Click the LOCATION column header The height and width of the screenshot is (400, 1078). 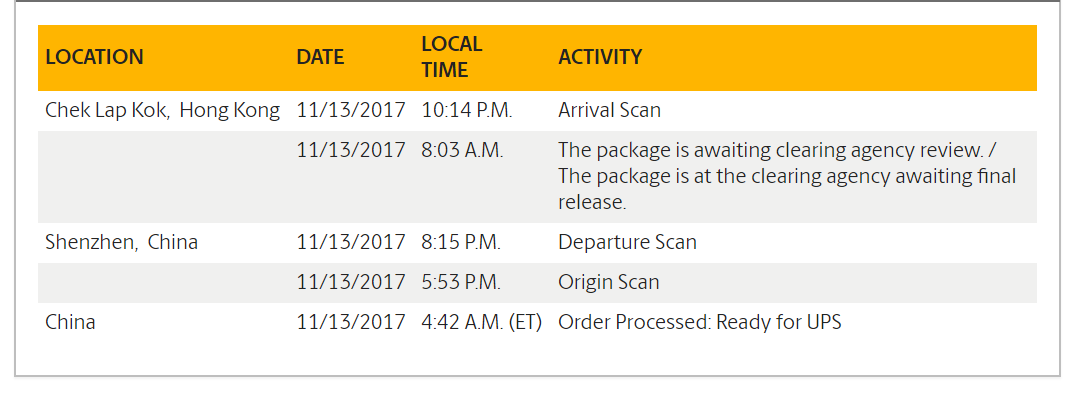[94, 57]
